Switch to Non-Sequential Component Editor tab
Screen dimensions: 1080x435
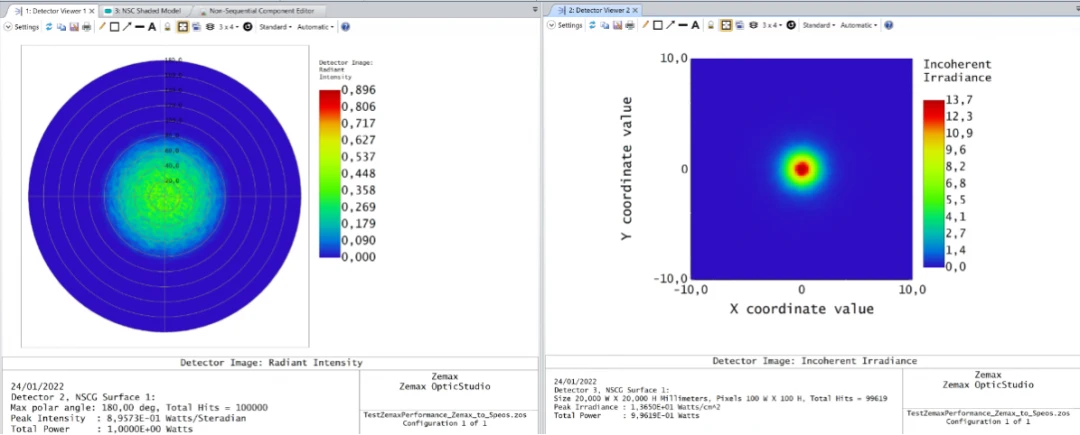[256, 11]
